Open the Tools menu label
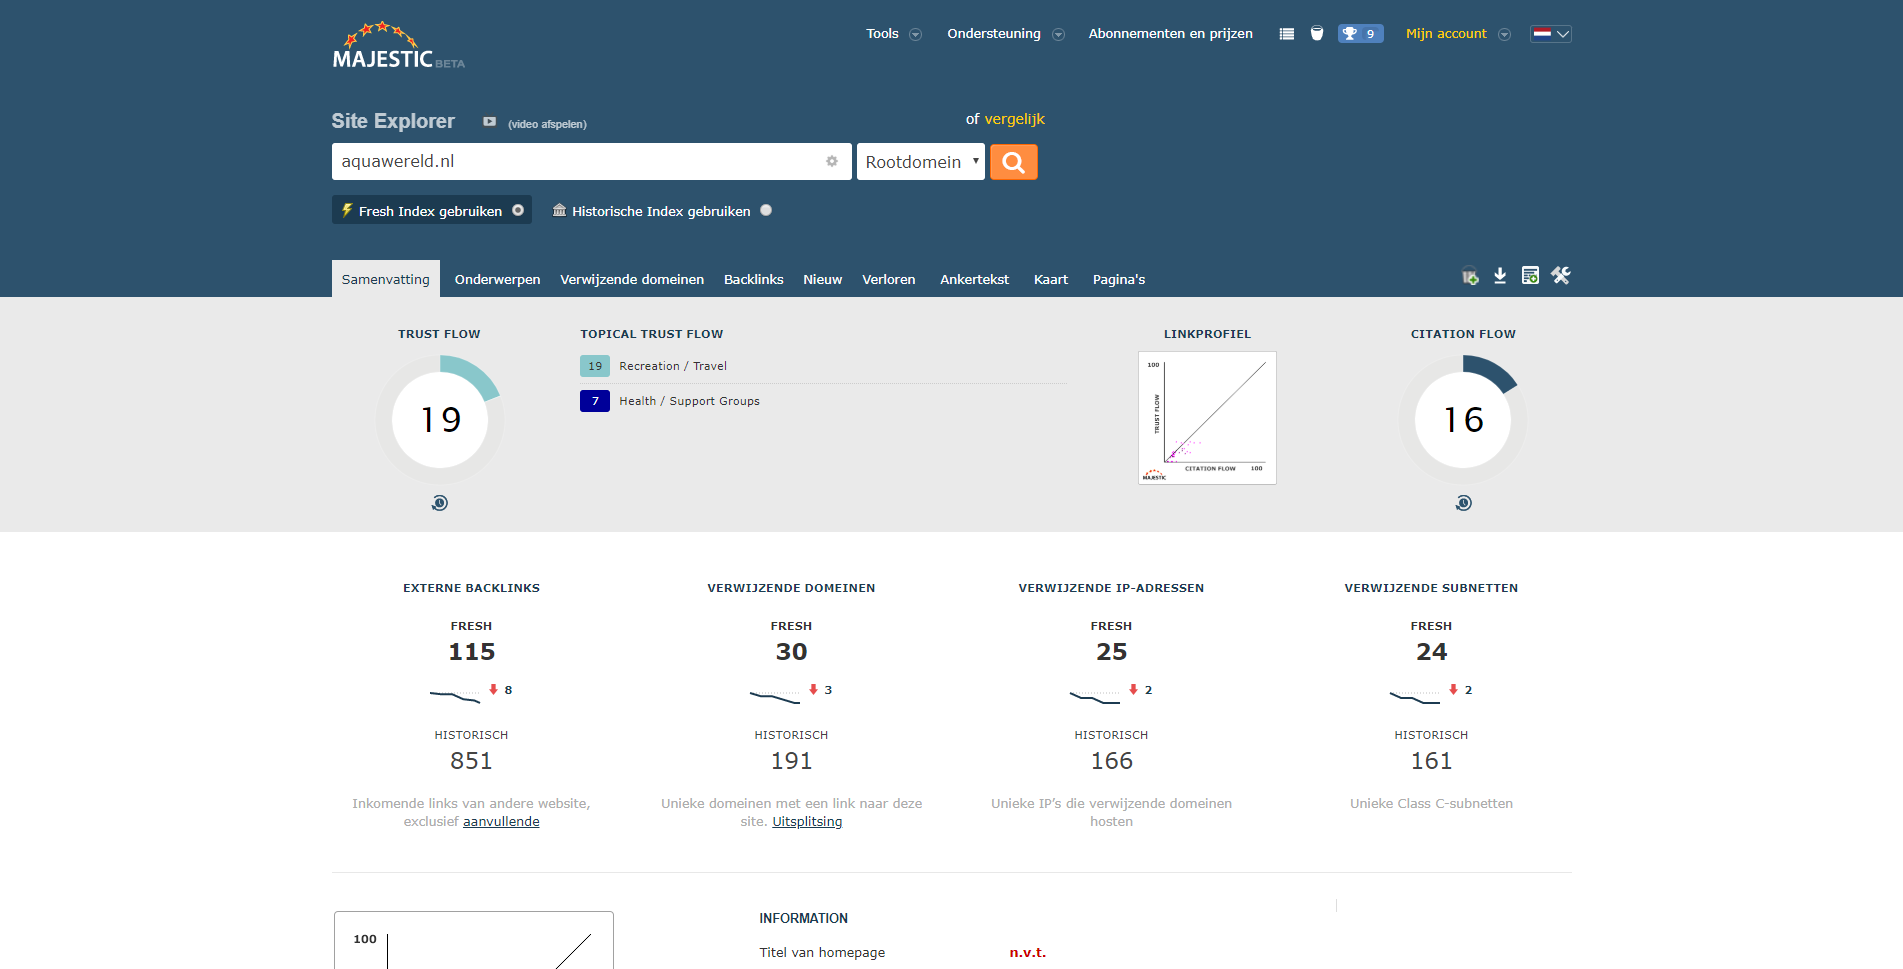This screenshot has width=1903, height=969. click(882, 34)
